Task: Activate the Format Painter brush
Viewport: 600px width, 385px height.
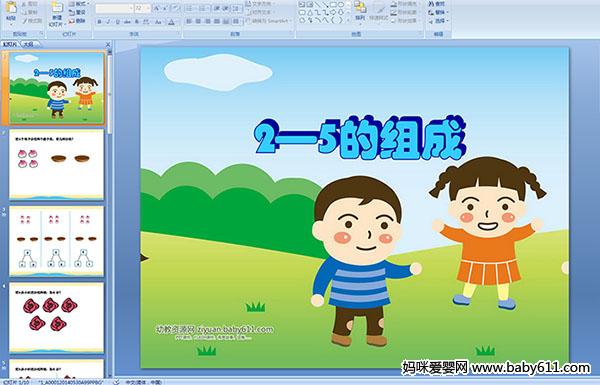Action: tap(25, 21)
